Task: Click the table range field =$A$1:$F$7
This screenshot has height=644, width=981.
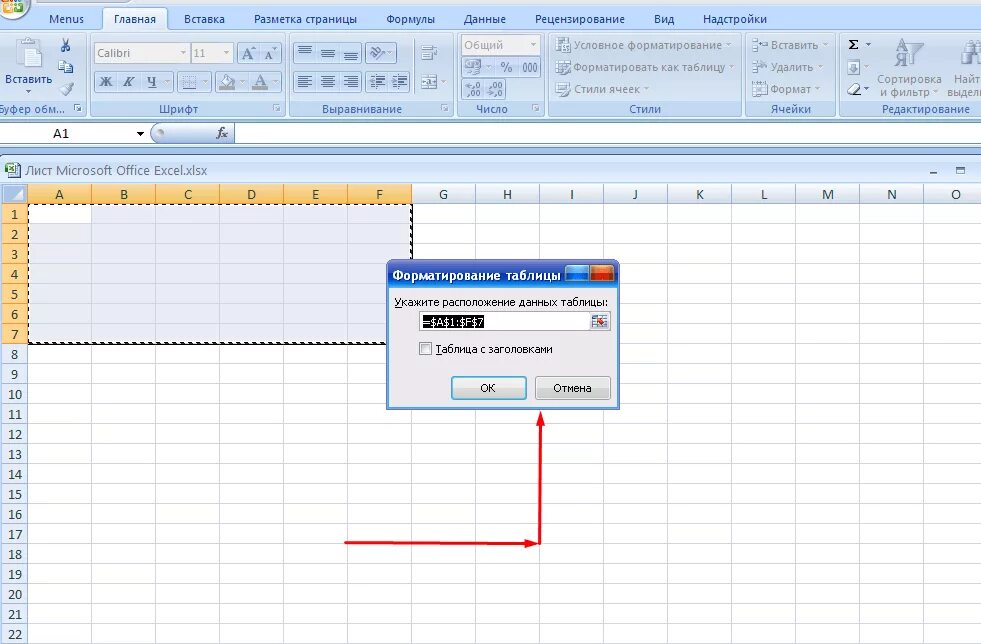Action: pos(505,322)
